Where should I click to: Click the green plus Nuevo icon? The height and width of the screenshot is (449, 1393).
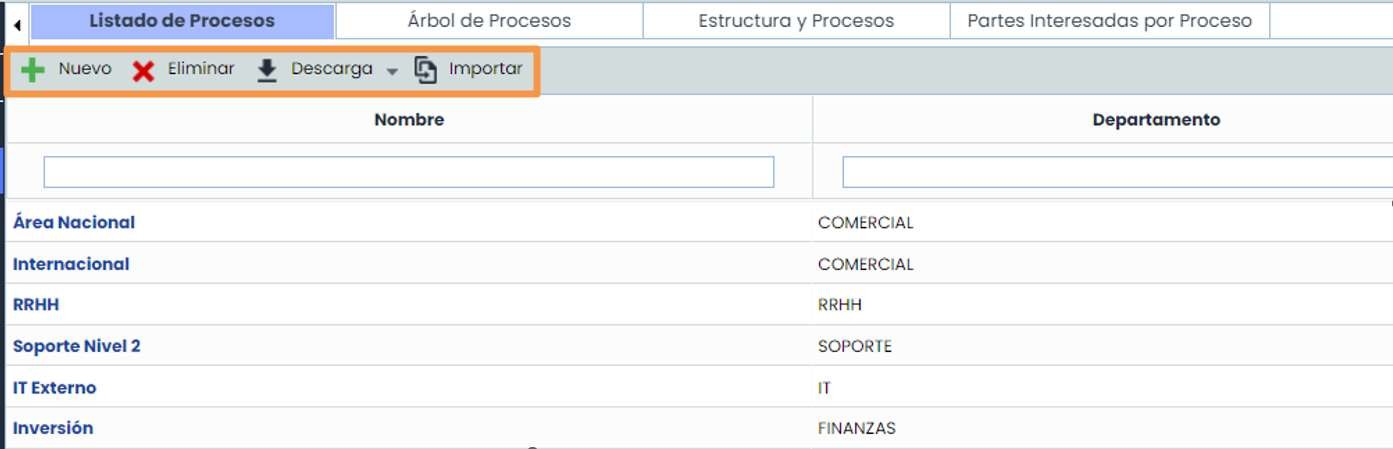coord(33,71)
